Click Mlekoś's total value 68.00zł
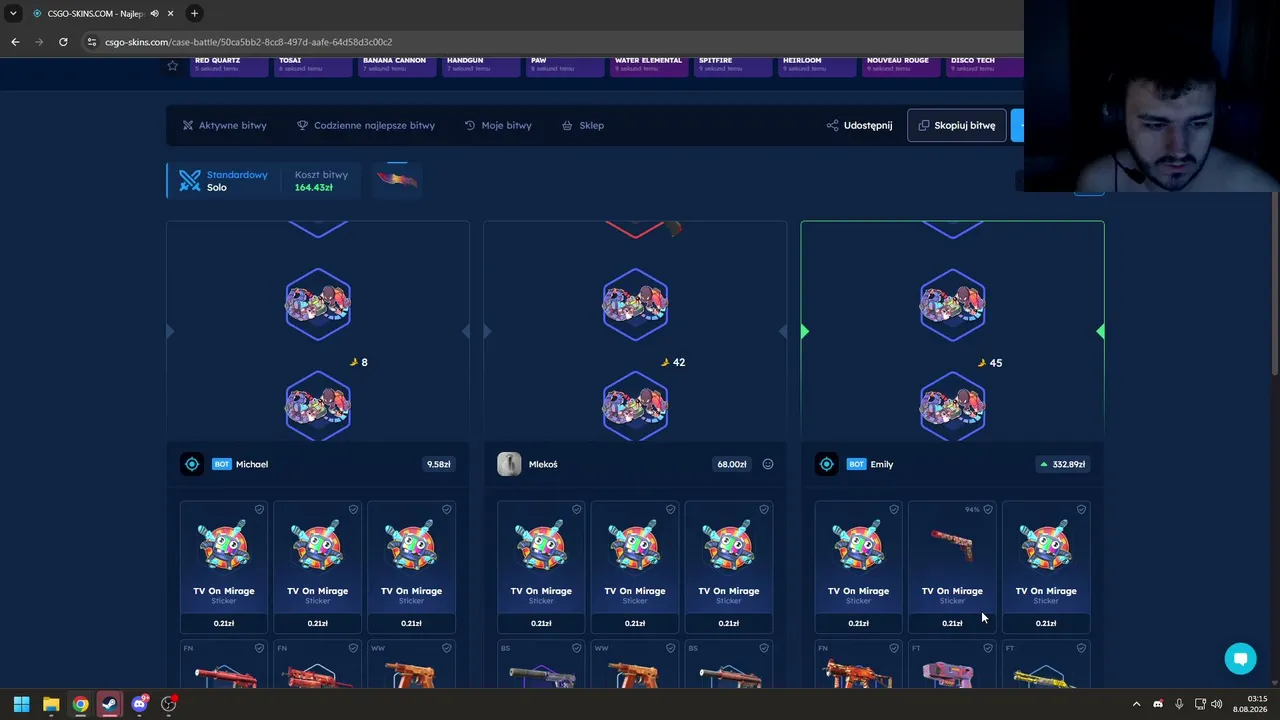Image resolution: width=1280 pixels, height=720 pixels. click(x=732, y=464)
